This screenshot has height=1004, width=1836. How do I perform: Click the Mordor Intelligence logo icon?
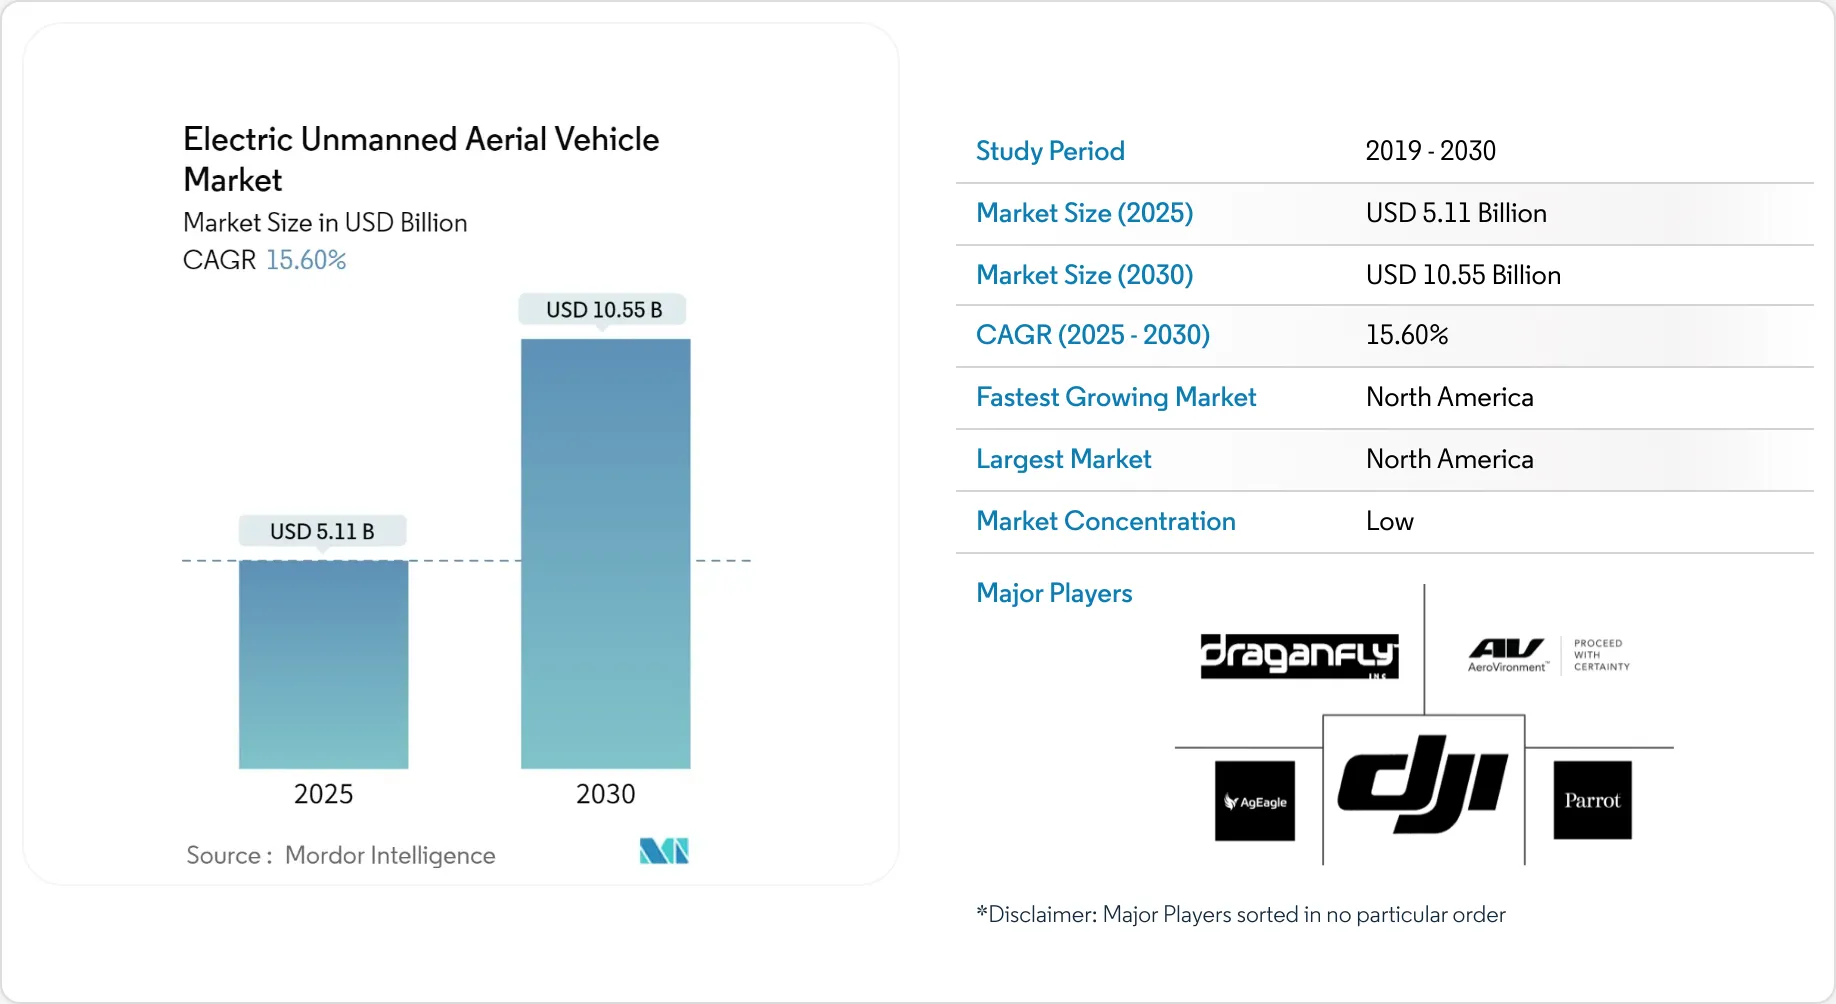click(x=664, y=851)
